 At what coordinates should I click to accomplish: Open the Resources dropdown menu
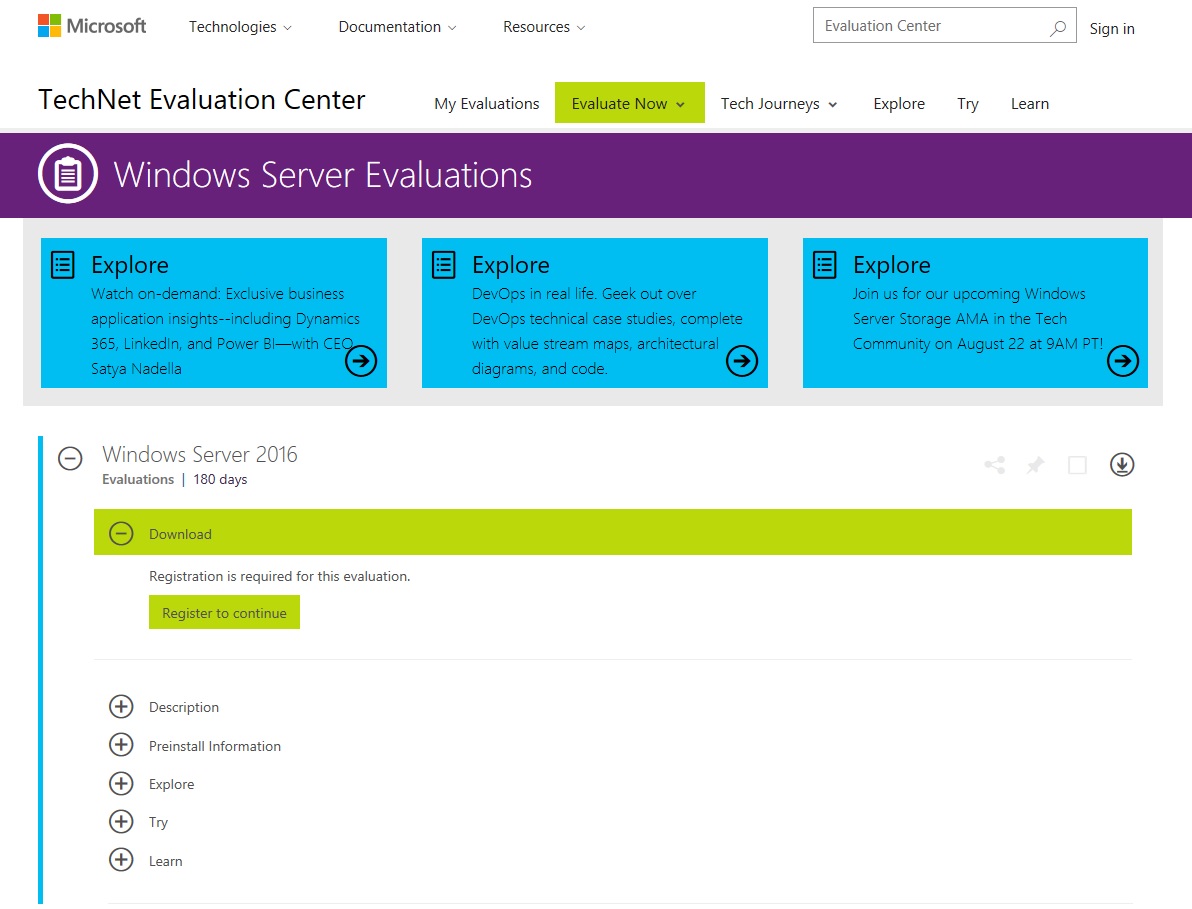(544, 27)
